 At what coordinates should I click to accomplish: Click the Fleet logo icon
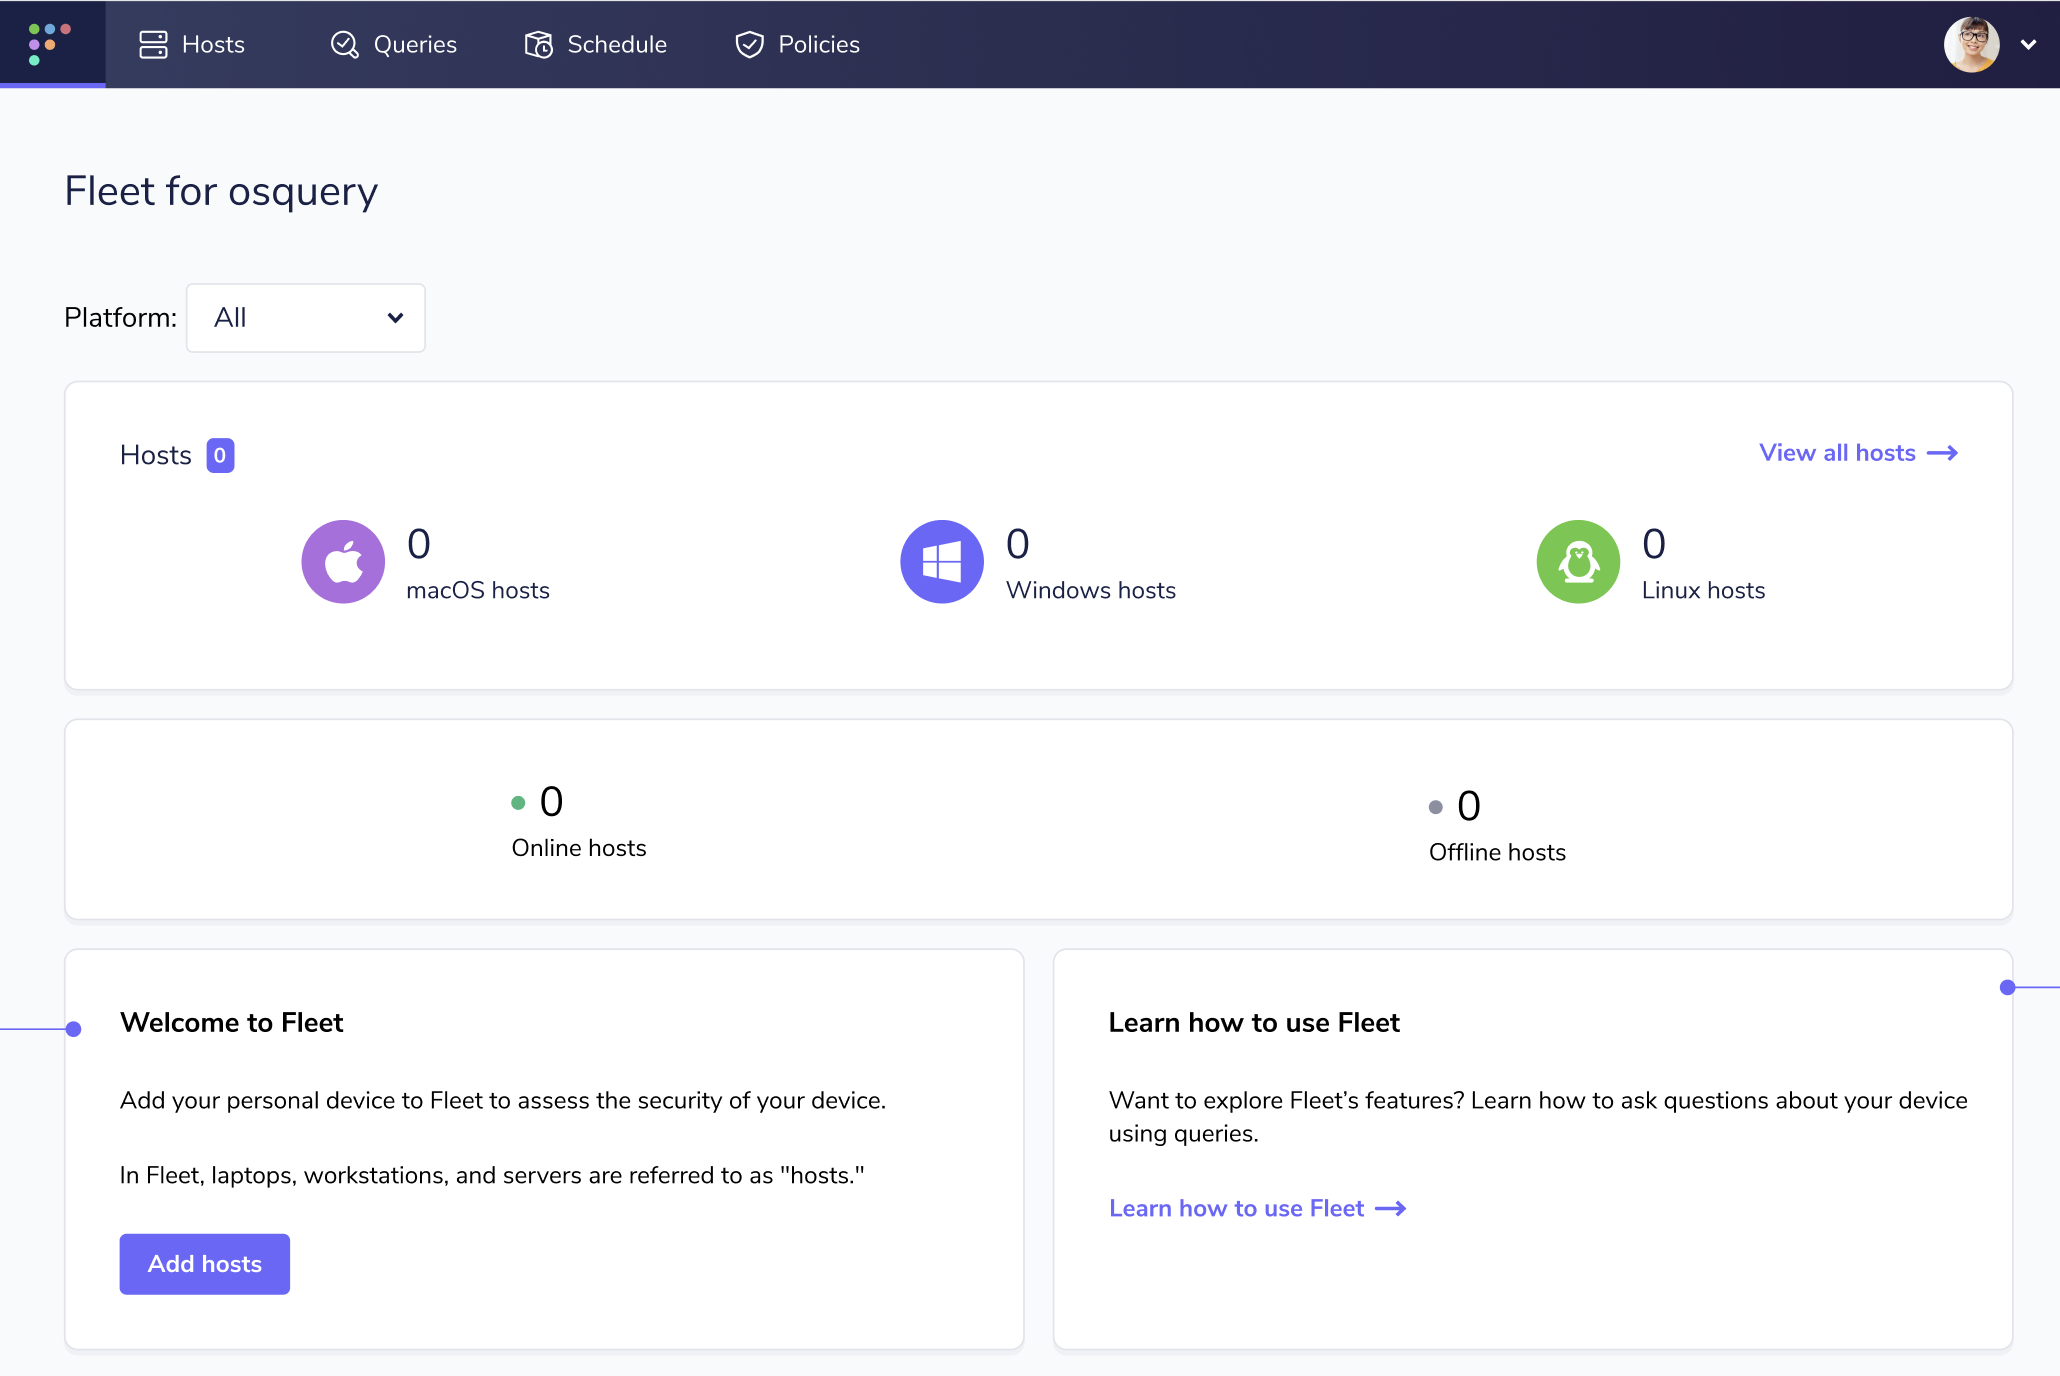click(x=50, y=44)
